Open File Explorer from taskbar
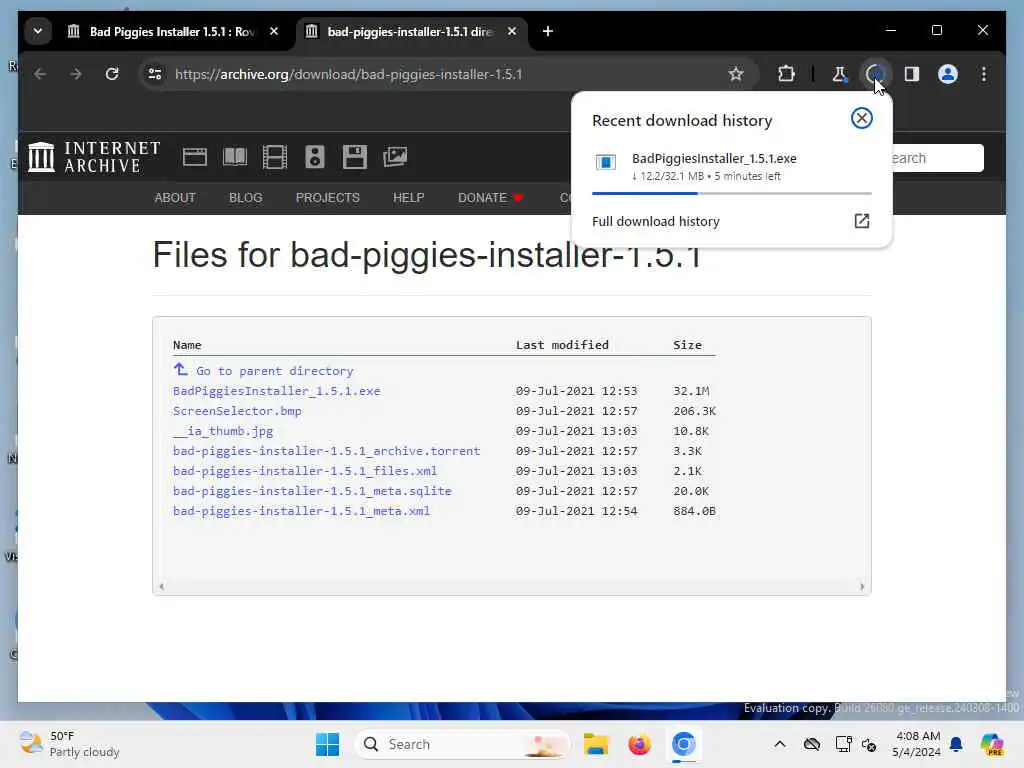The width and height of the screenshot is (1024, 768). point(596,744)
